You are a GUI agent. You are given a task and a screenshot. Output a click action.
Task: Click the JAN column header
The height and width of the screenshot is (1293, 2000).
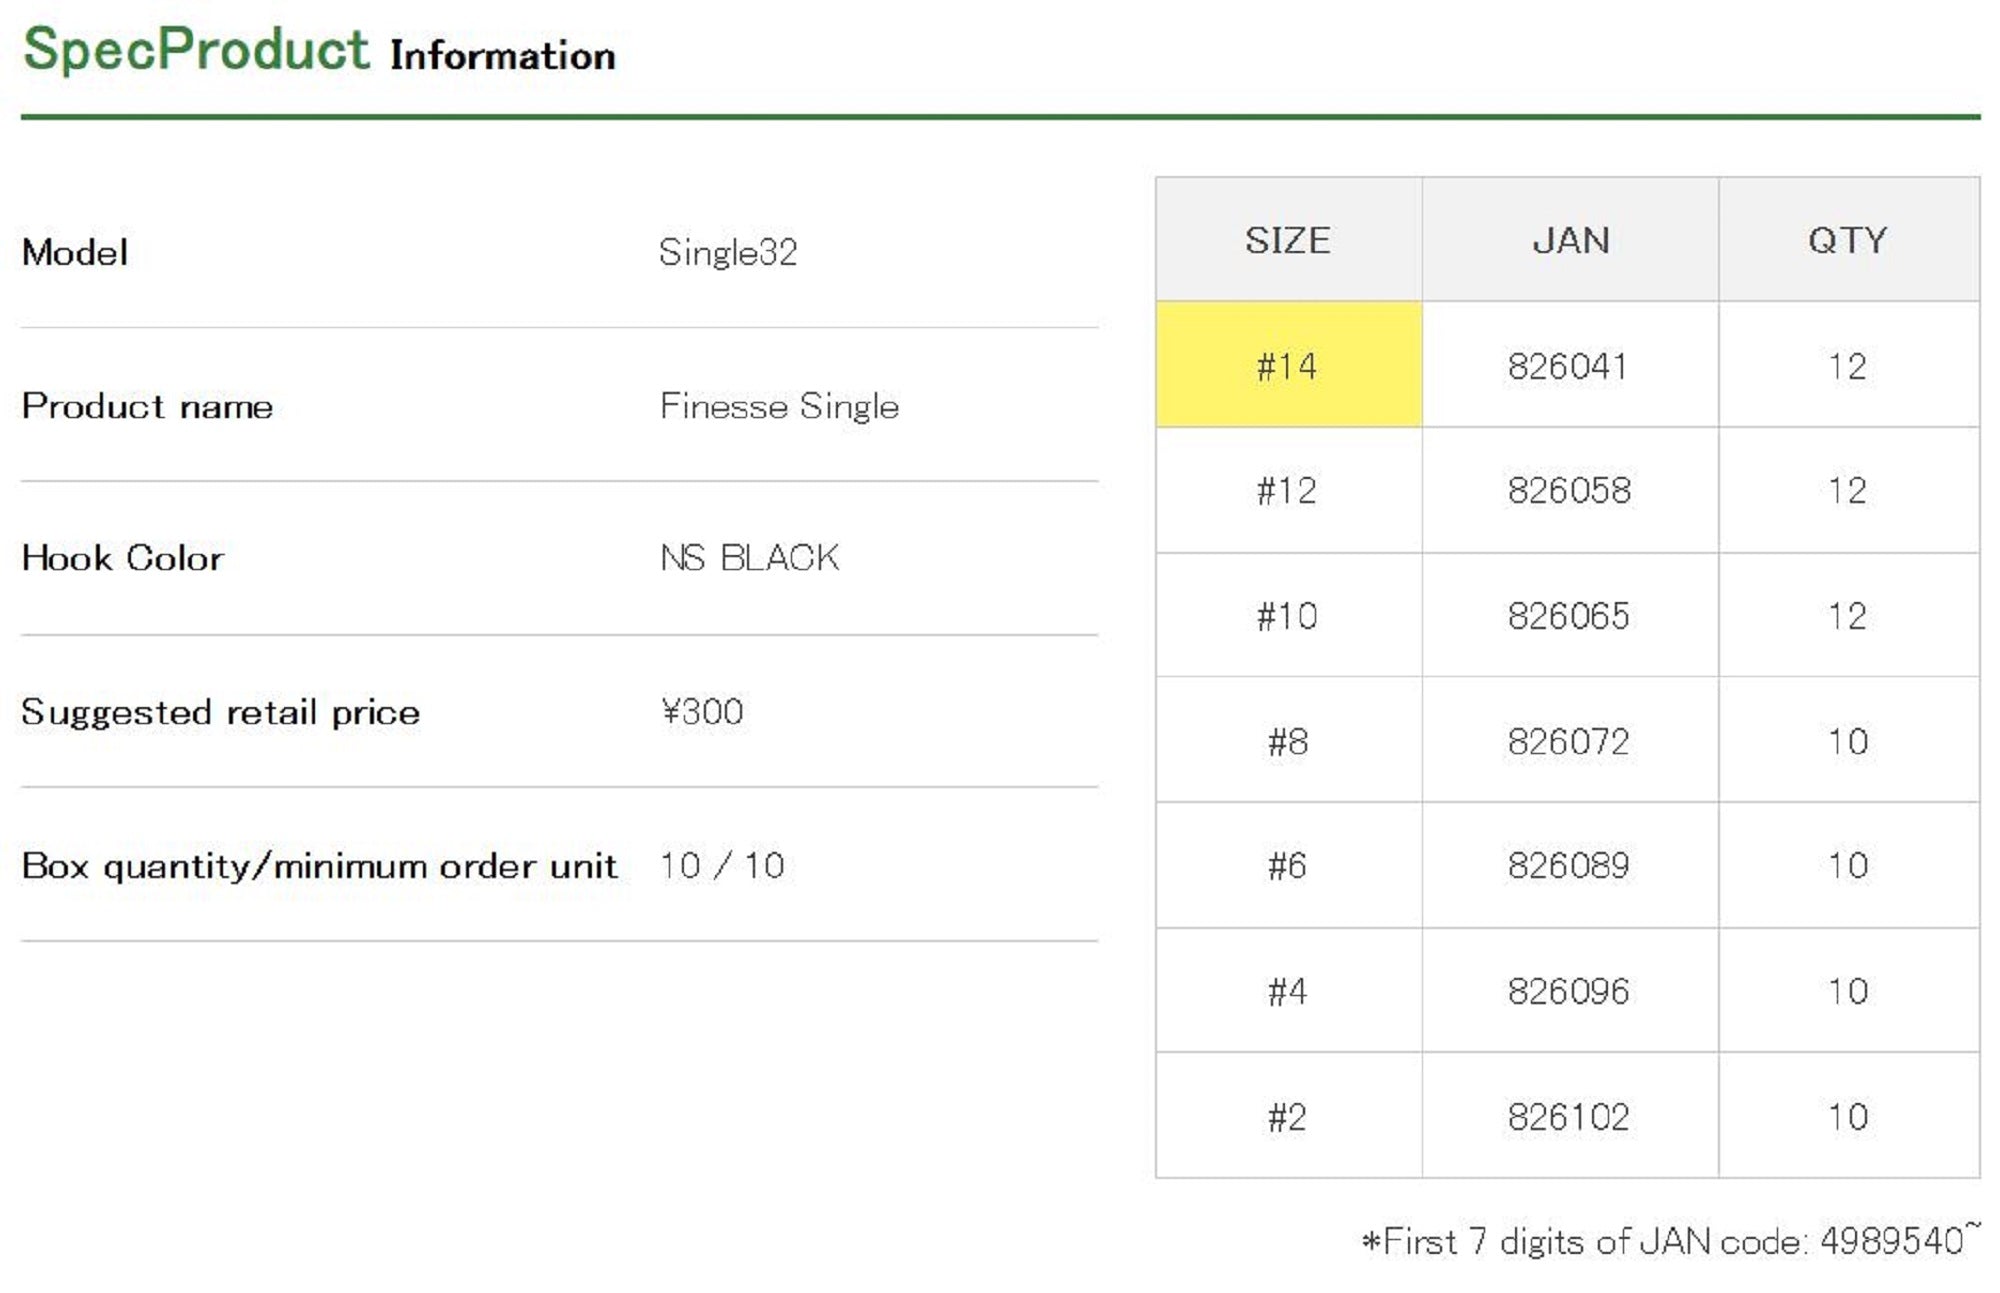1570,240
